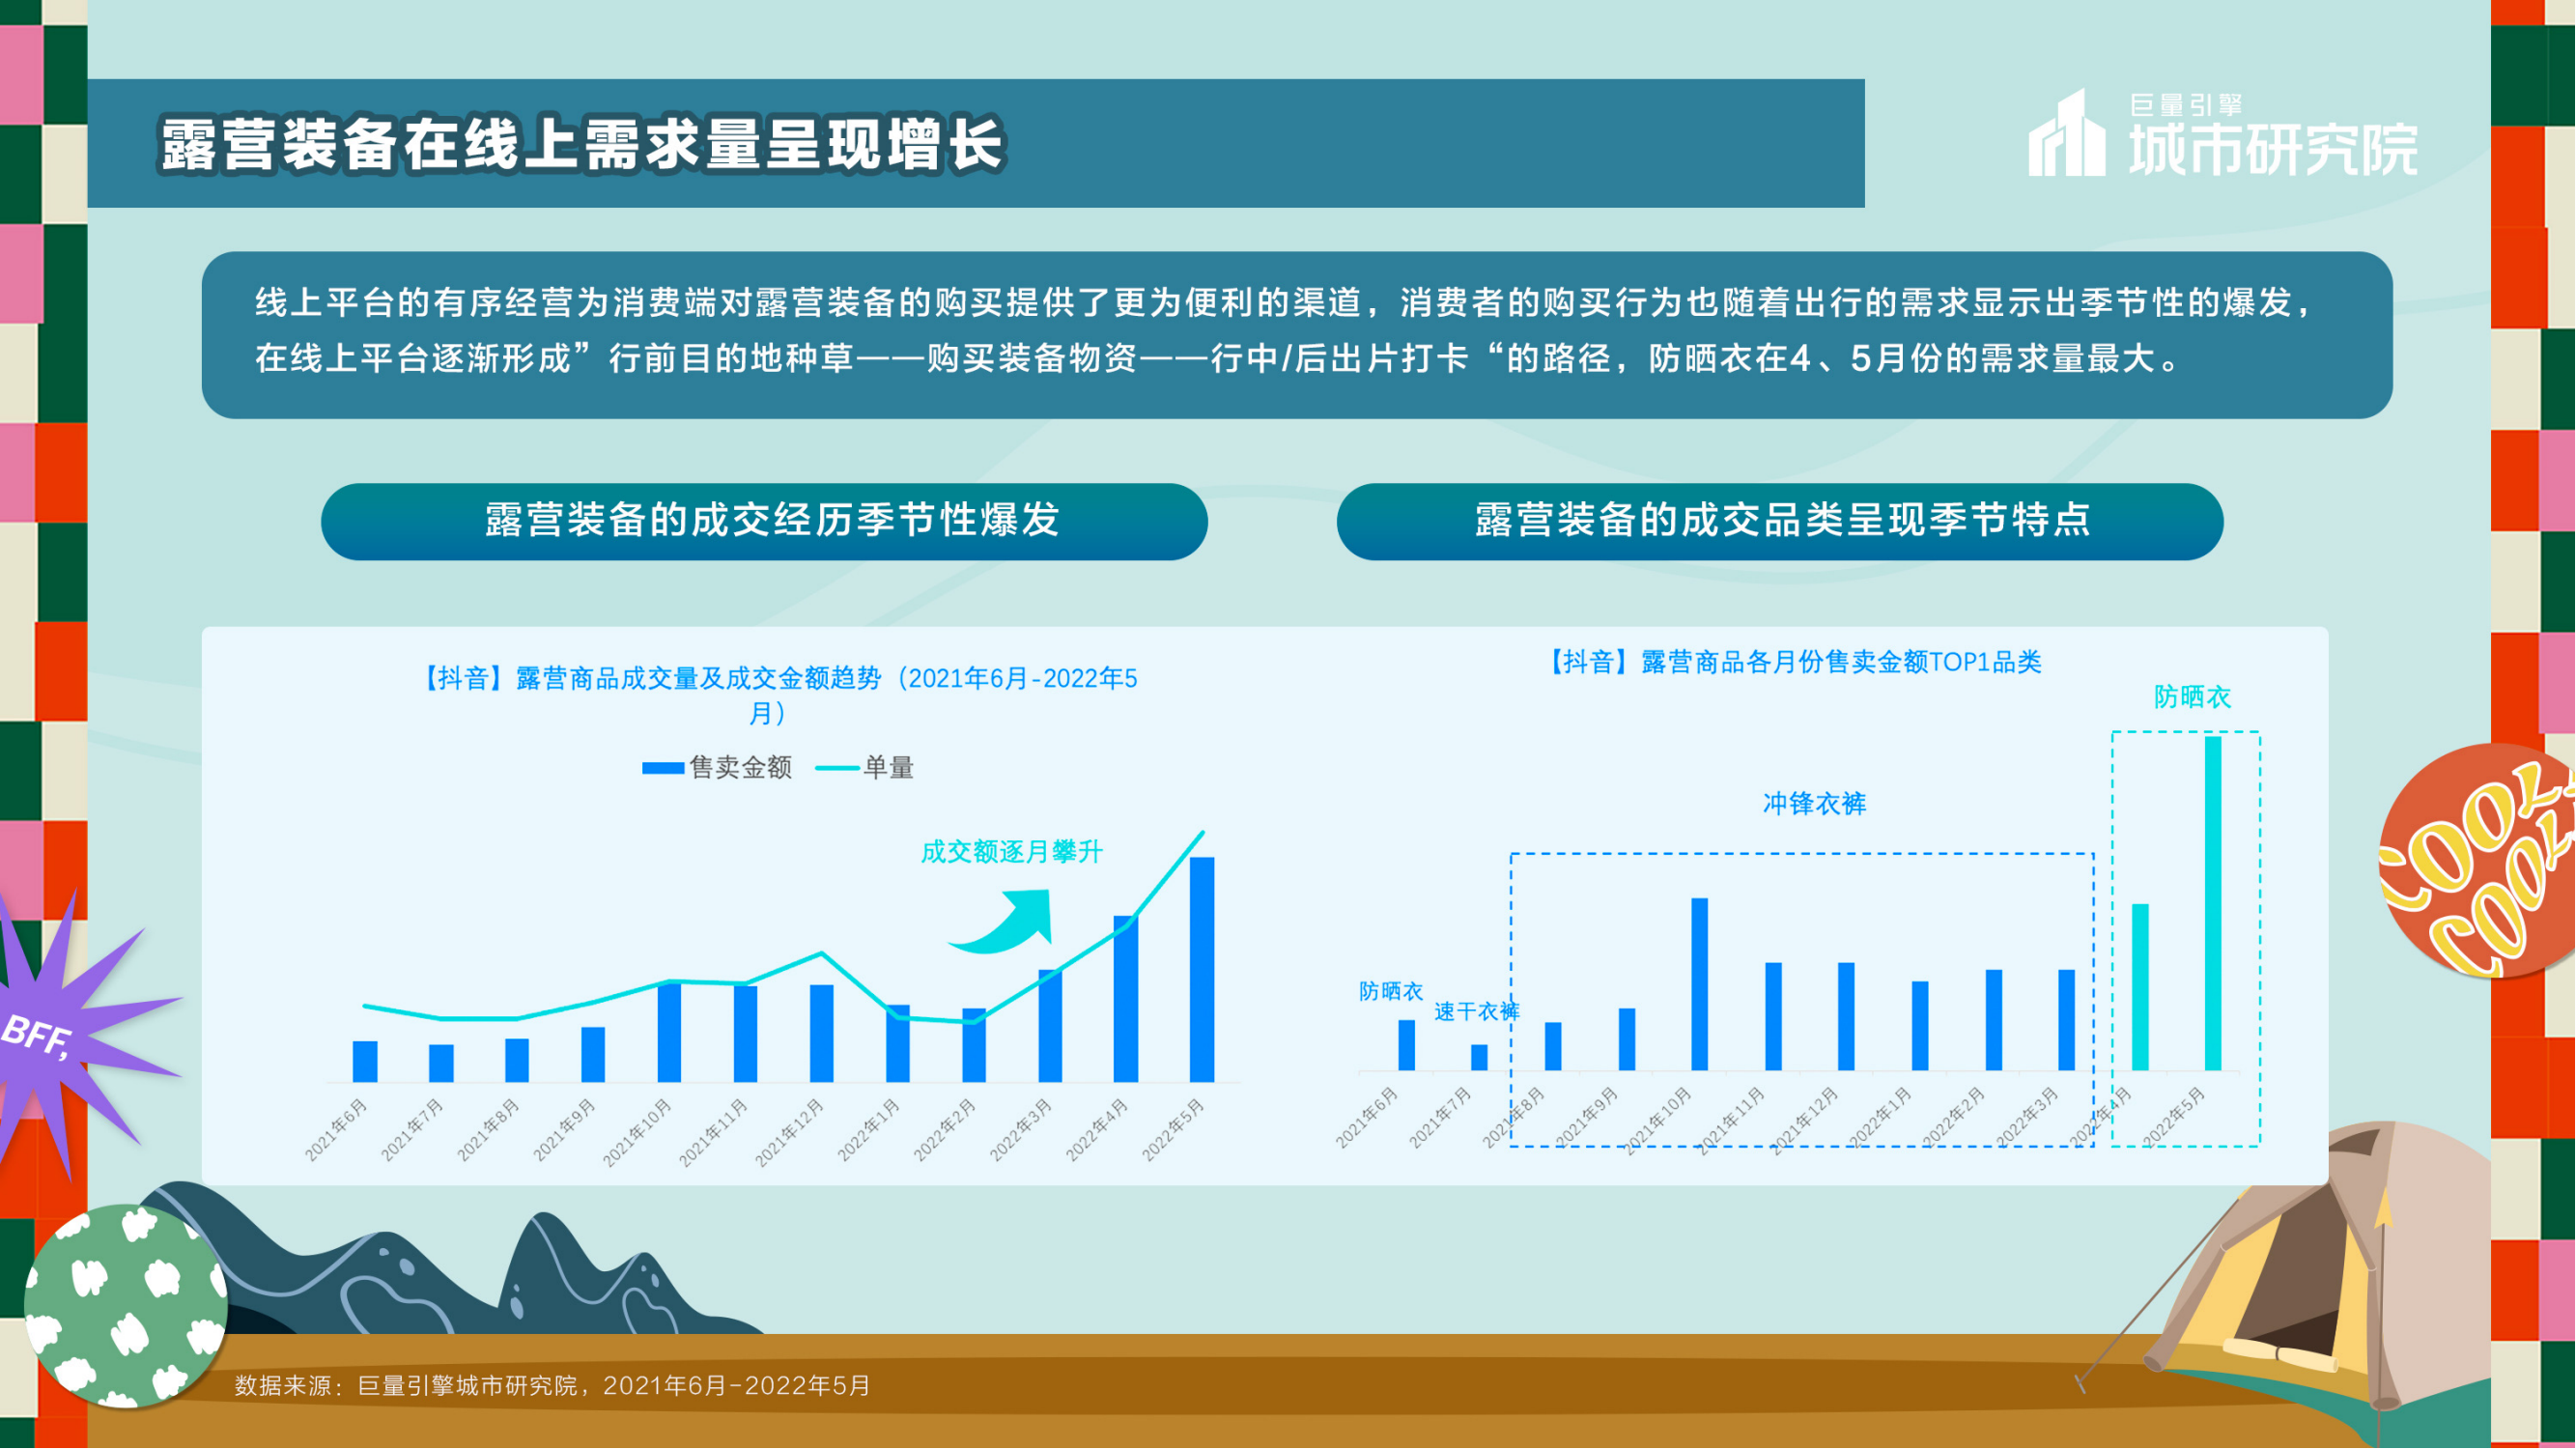Click the 冲锋衣裤 category label
This screenshot has height=1449, width=2576.
(x=1814, y=804)
